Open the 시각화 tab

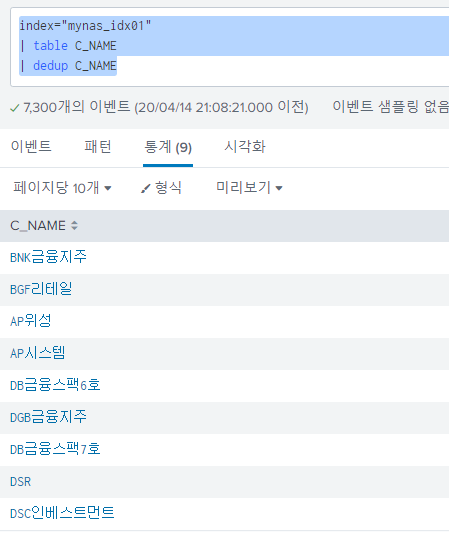coord(245,146)
